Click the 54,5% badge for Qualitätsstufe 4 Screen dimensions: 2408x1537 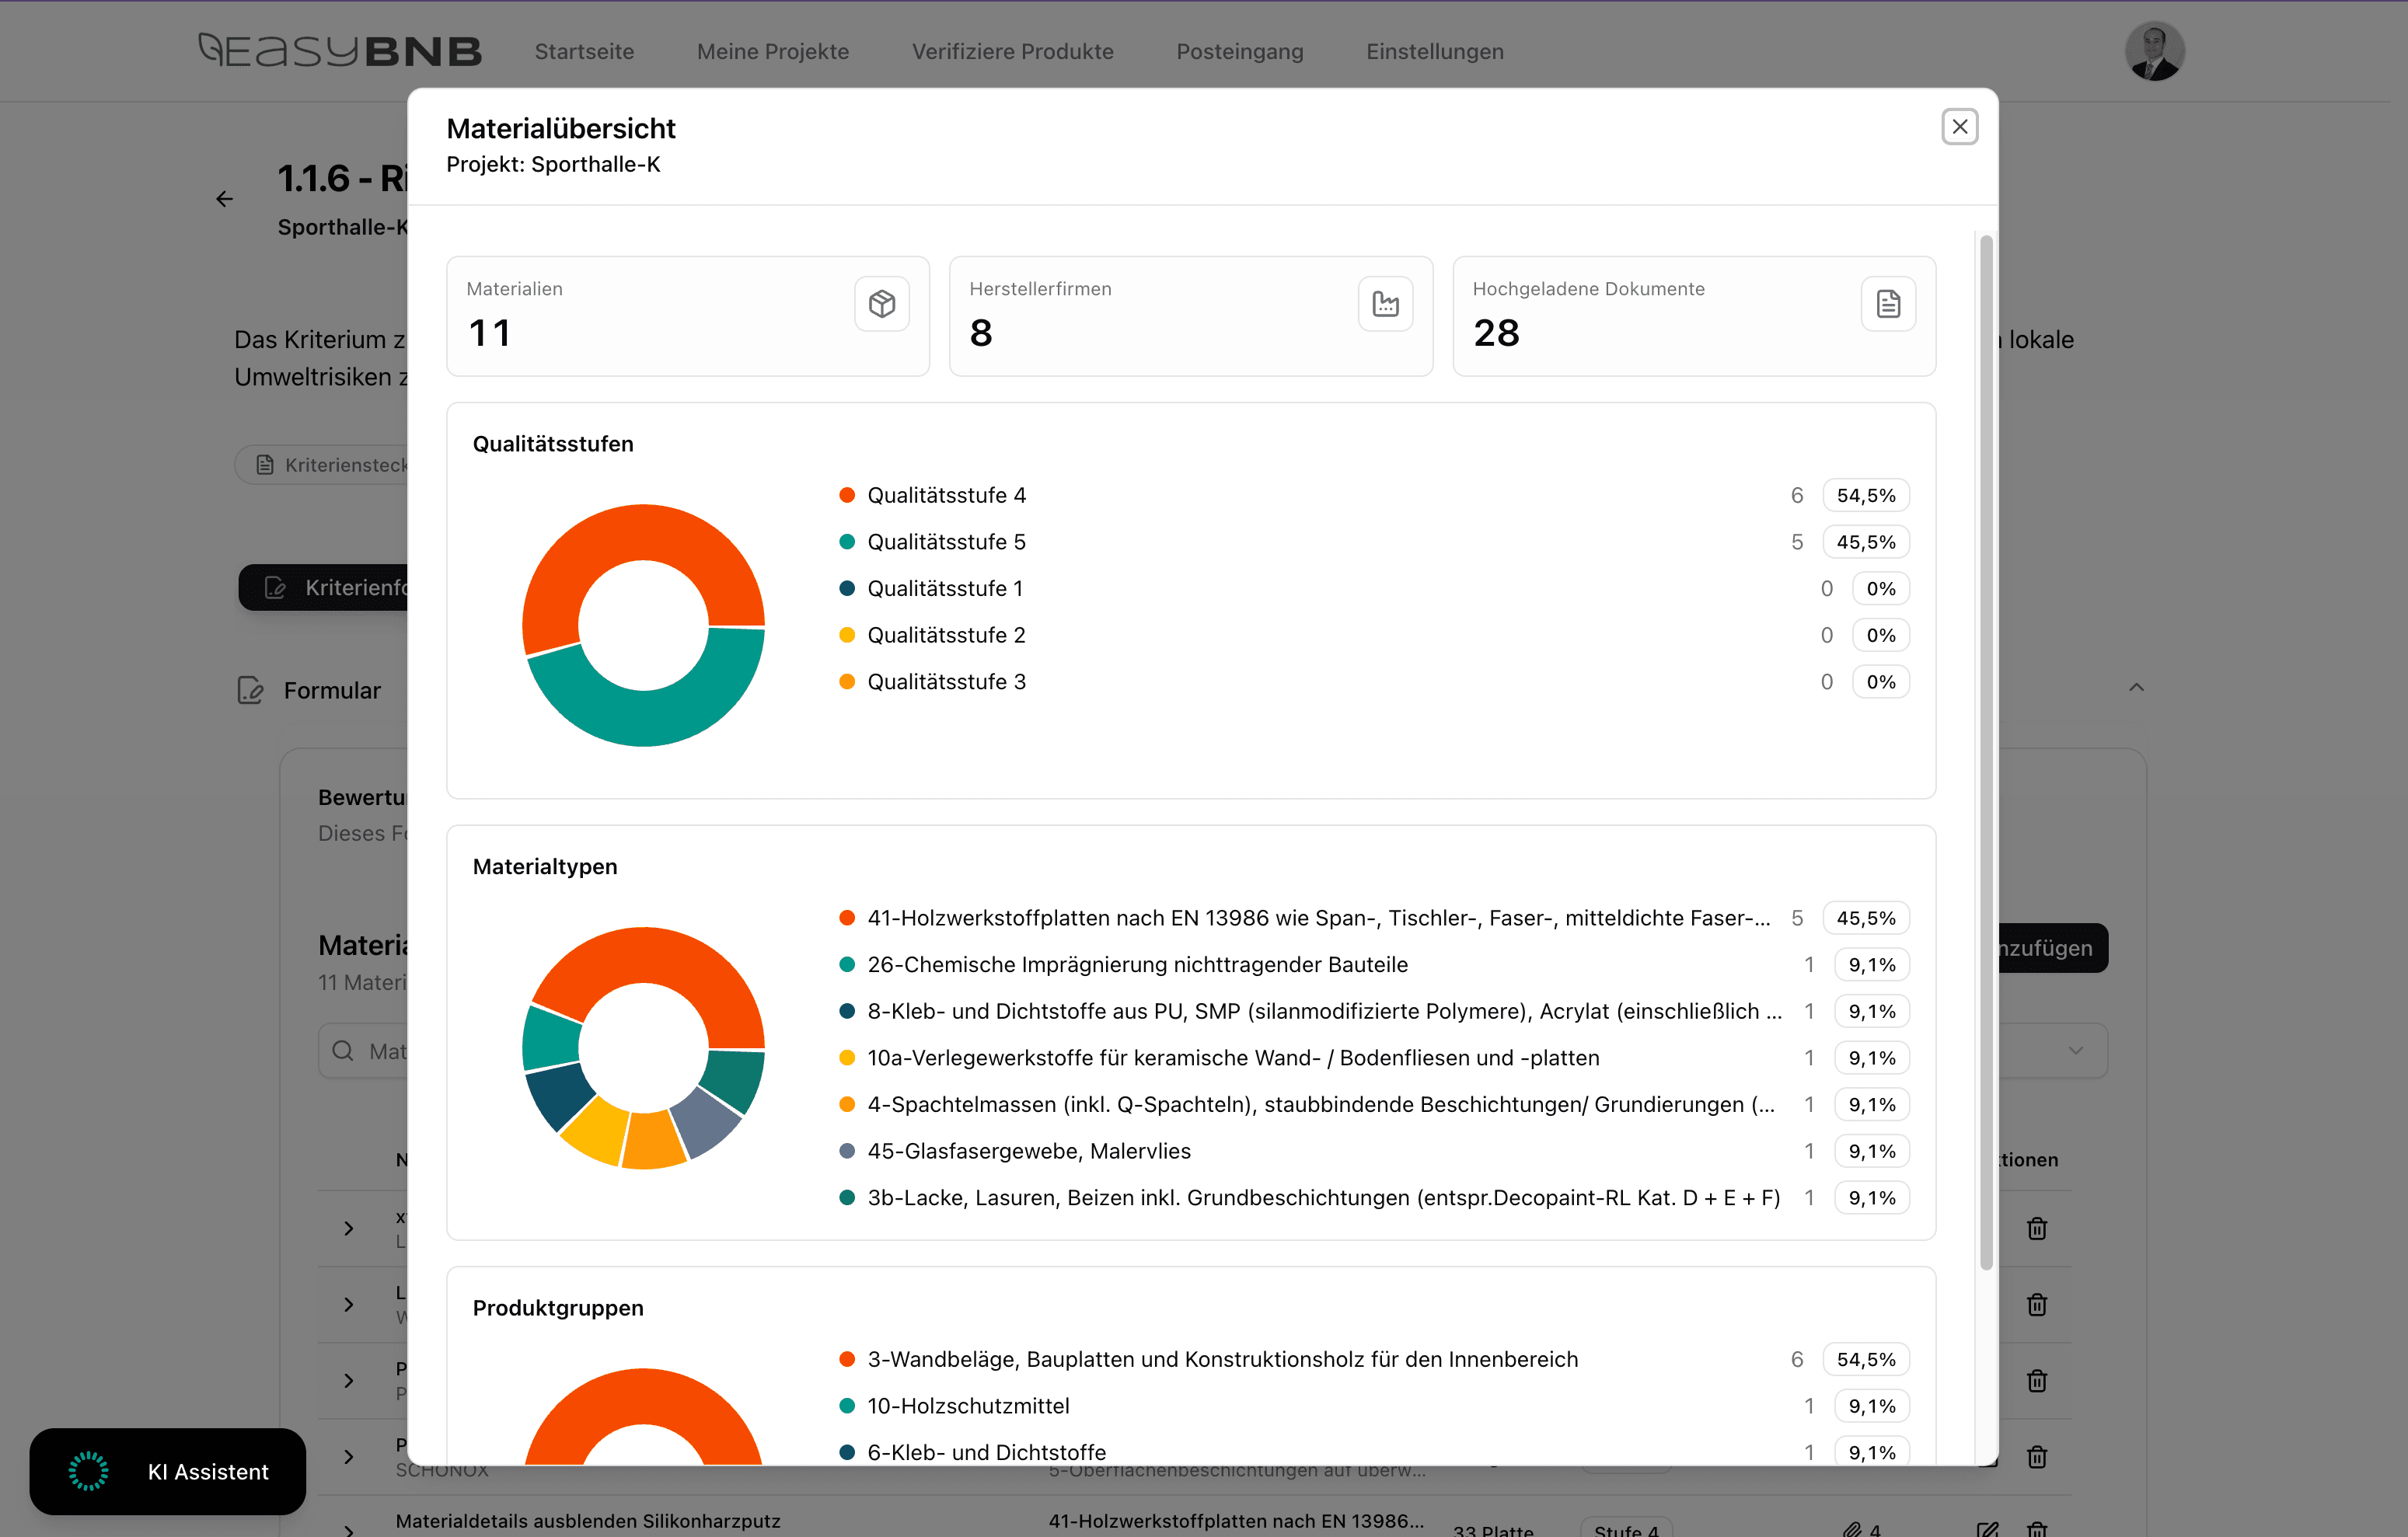1865,495
